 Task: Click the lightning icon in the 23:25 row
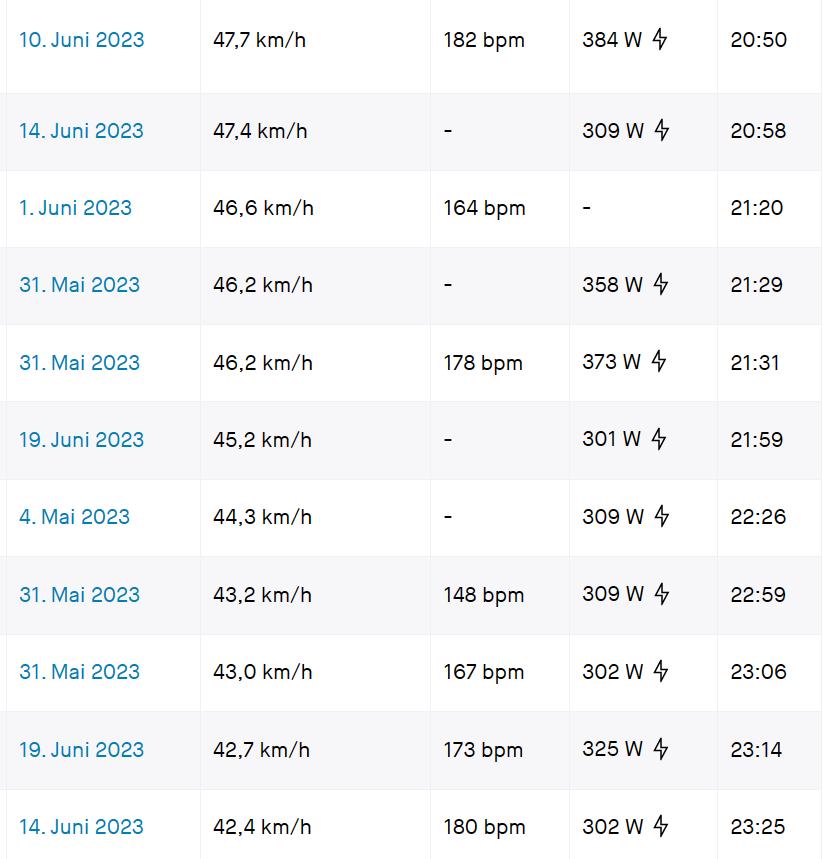pyautogui.click(x=660, y=827)
